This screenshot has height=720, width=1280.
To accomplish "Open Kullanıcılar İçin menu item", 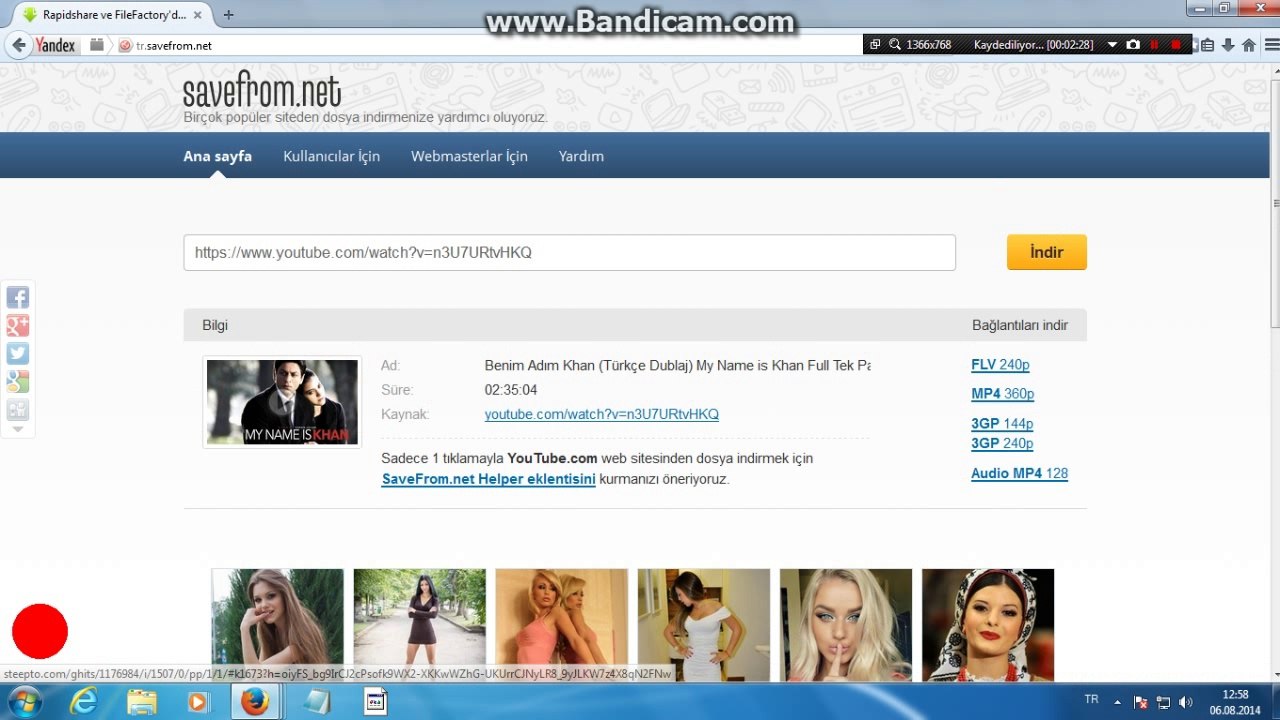I will (331, 156).
